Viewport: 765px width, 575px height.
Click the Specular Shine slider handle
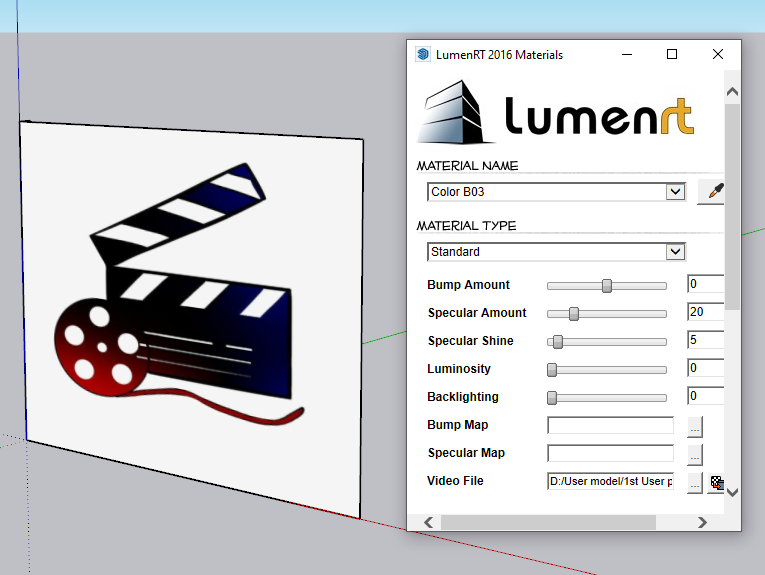[x=558, y=342]
